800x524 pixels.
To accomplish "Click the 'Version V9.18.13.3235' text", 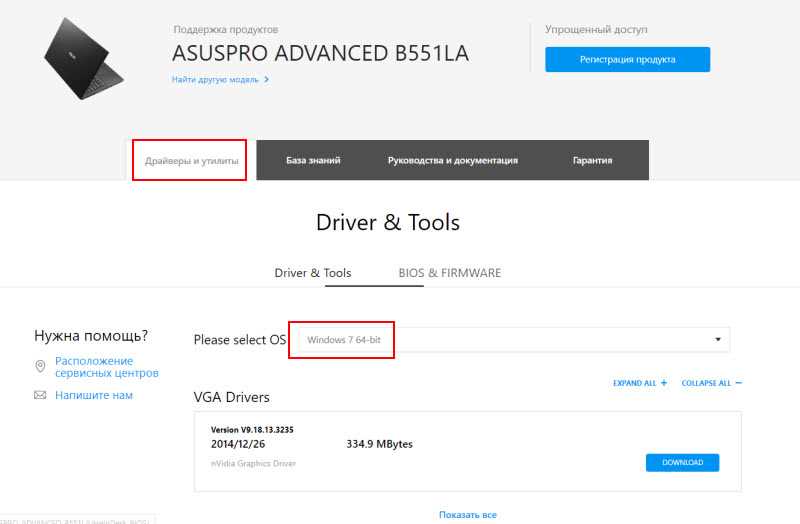I will pyautogui.click(x=252, y=430).
